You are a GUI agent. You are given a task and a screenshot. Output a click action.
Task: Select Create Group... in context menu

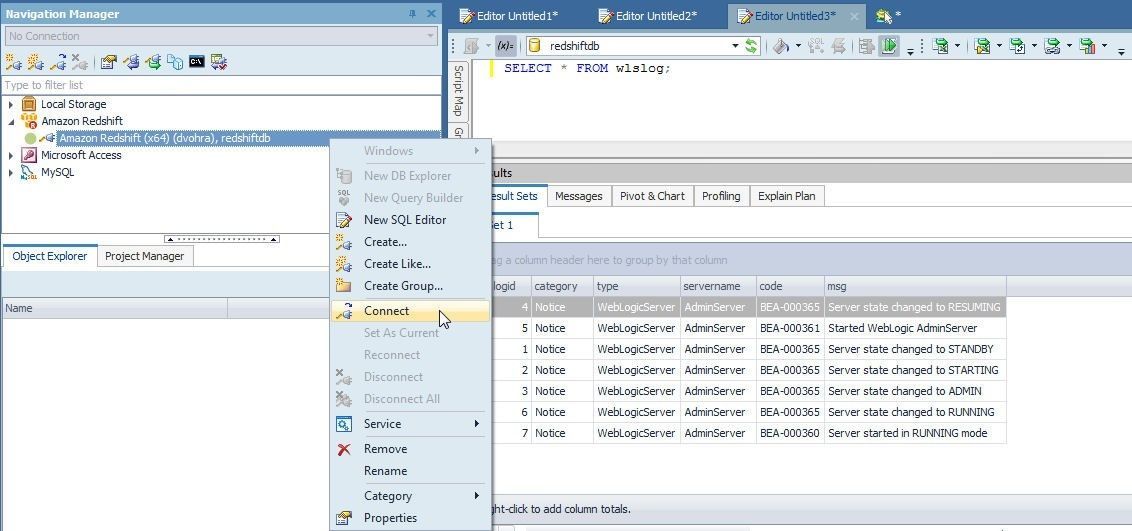point(410,286)
